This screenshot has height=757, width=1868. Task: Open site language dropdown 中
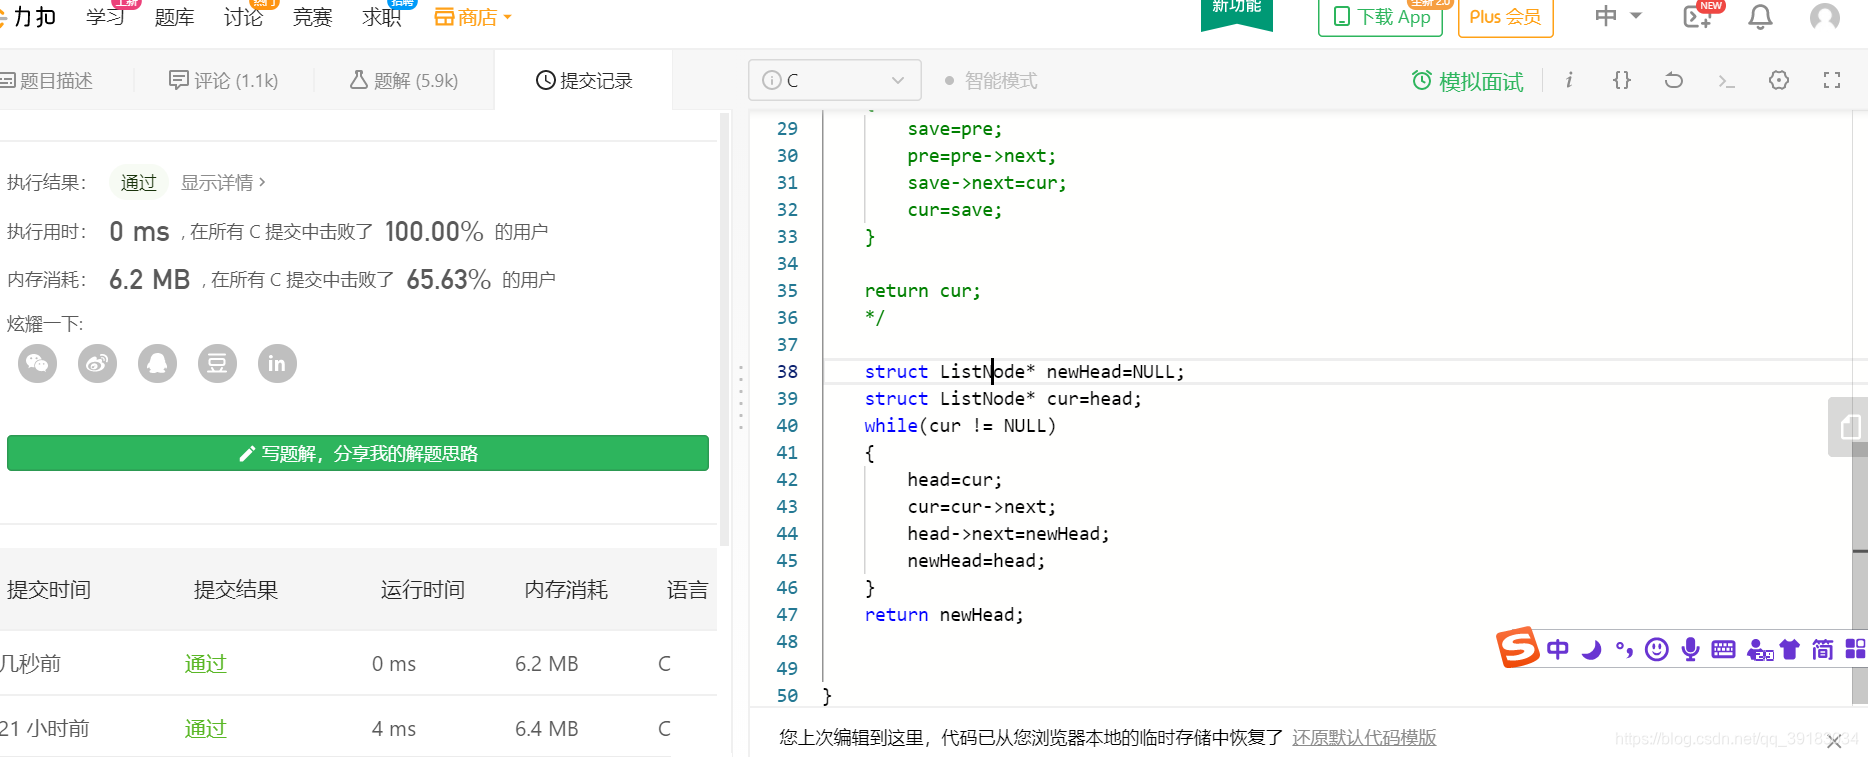(x=1618, y=16)
